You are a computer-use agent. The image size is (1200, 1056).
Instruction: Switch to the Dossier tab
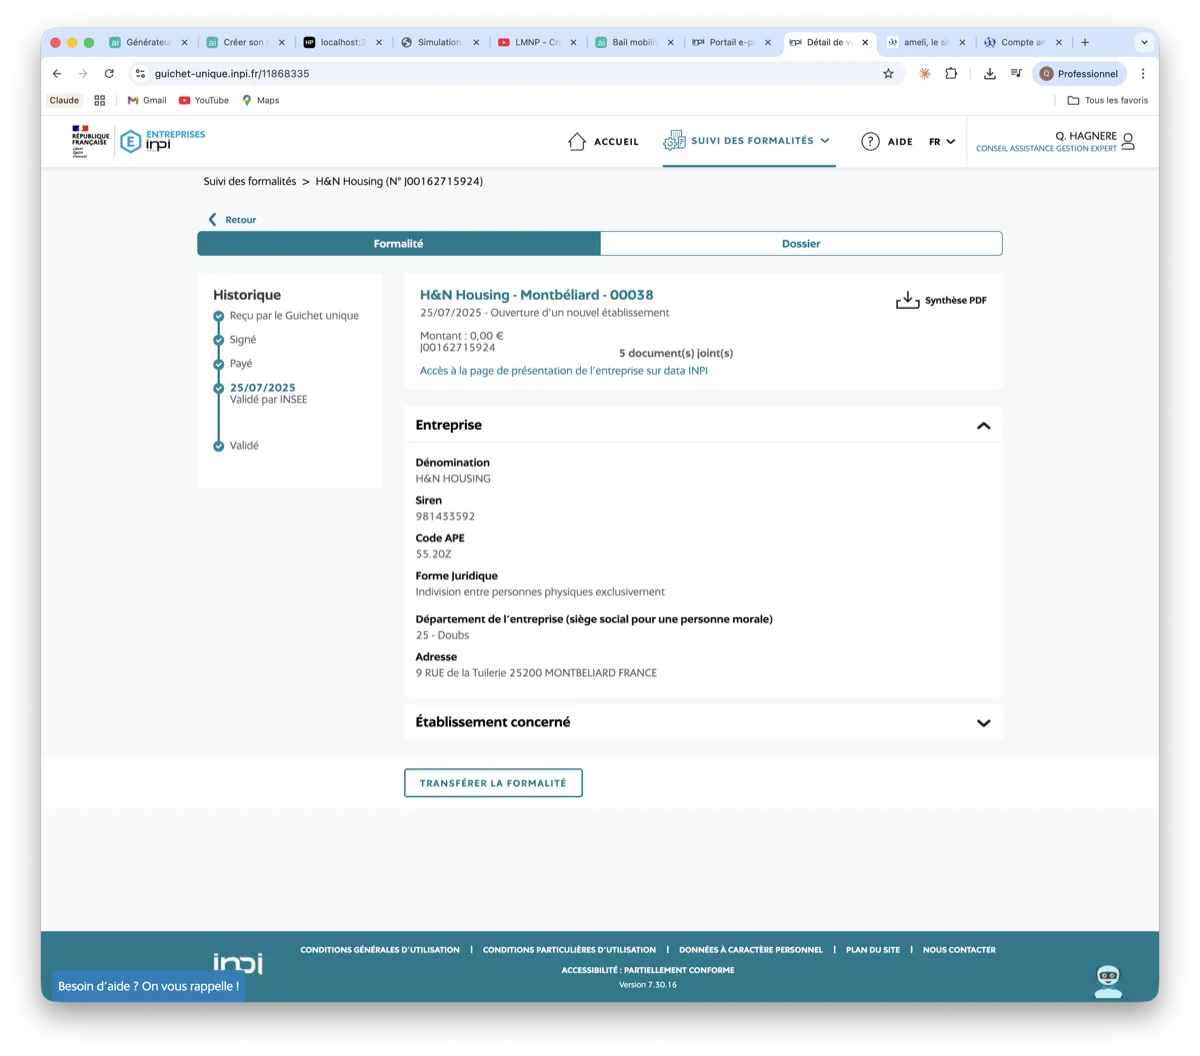click(x=800, y=243)
